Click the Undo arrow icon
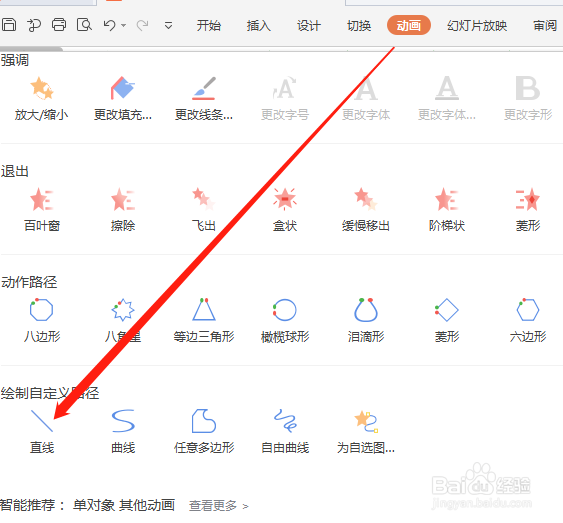 tap(110, 25)
